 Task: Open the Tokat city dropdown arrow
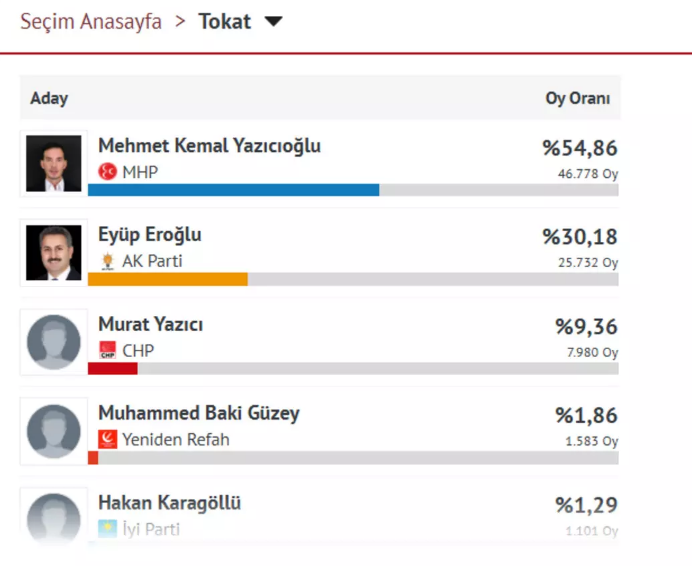[x=274, y=22]
